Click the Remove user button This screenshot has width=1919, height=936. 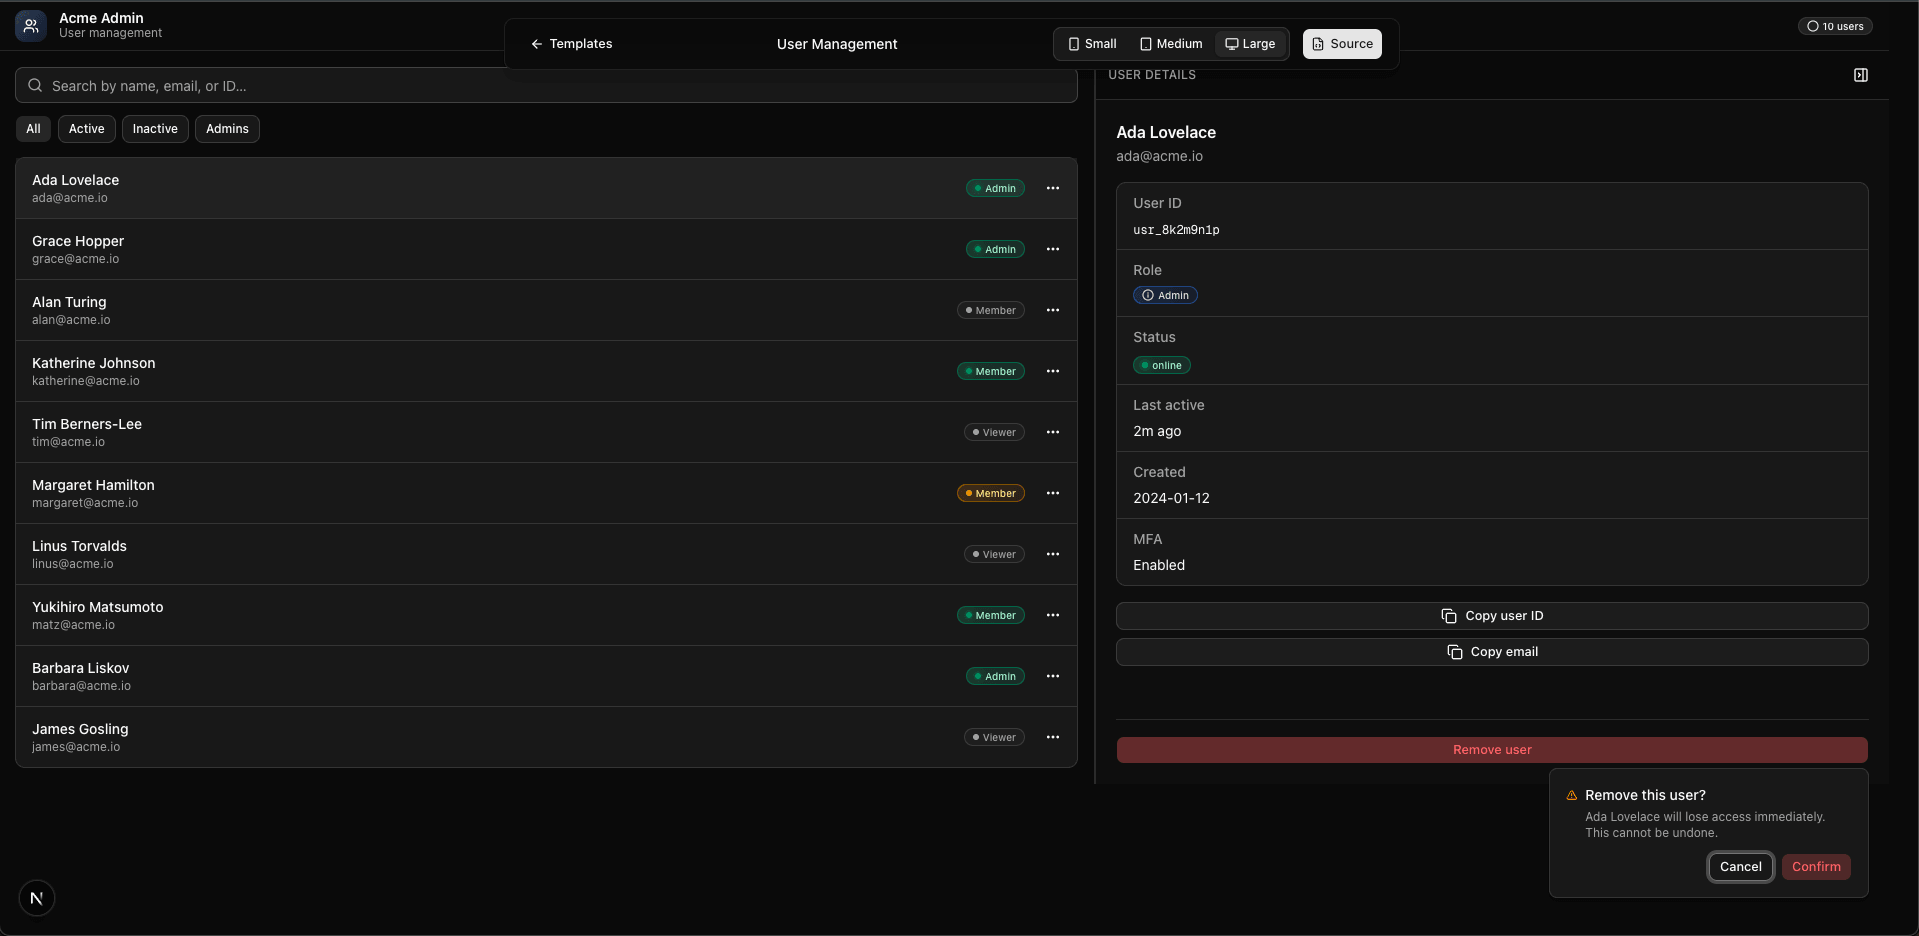click(x=1492, y=750)
